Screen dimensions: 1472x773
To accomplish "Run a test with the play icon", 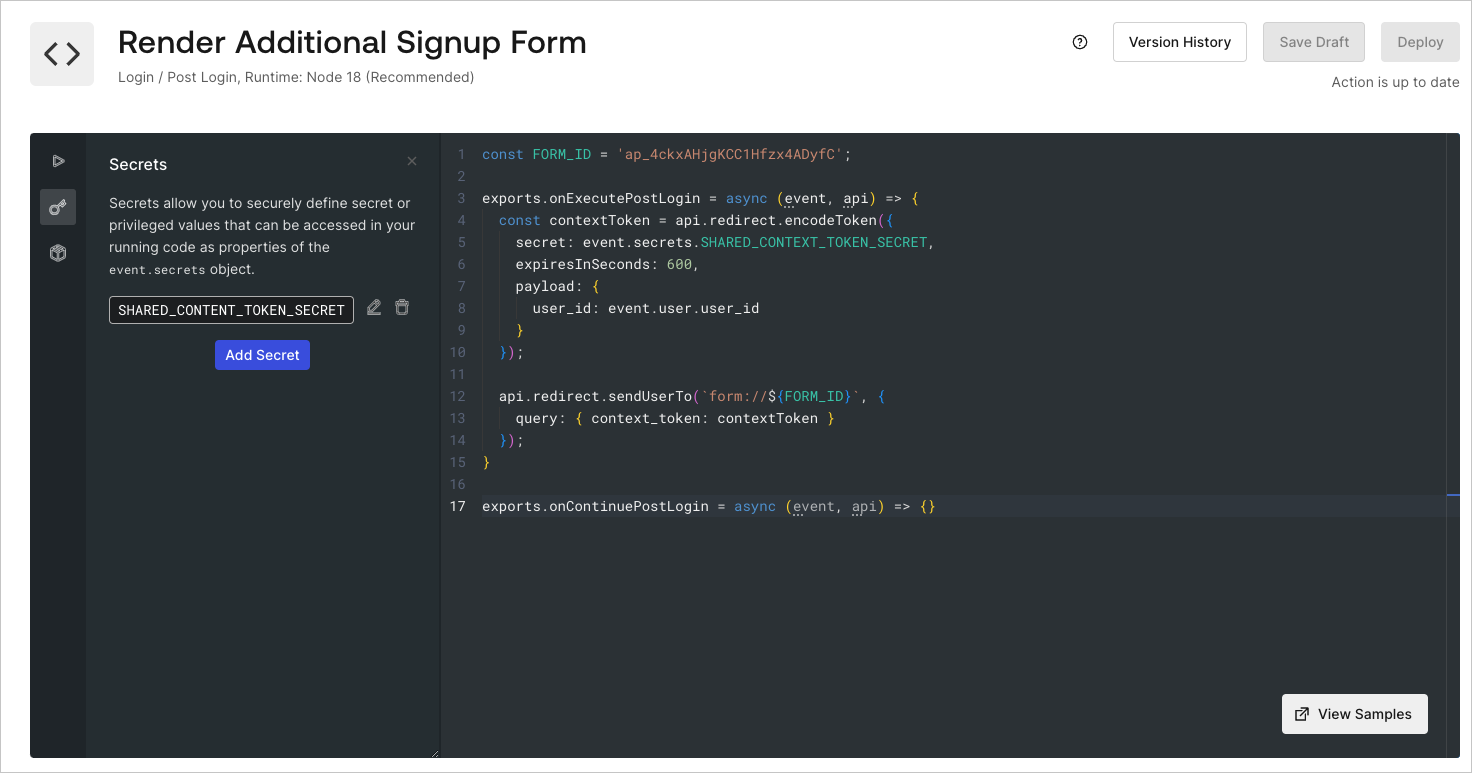I will 57,160.
